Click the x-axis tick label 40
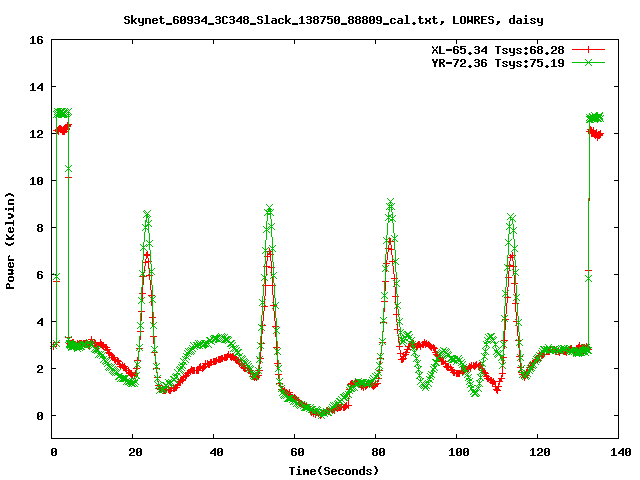The image size is (640, 480). pyautogui.click(x=216, y=452)
